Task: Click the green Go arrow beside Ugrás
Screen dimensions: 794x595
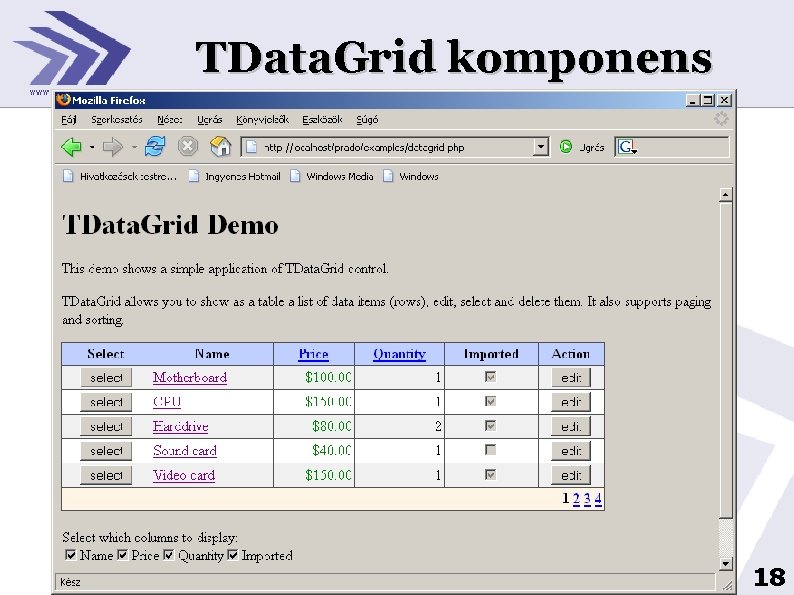Action: (x=566, y=147)
